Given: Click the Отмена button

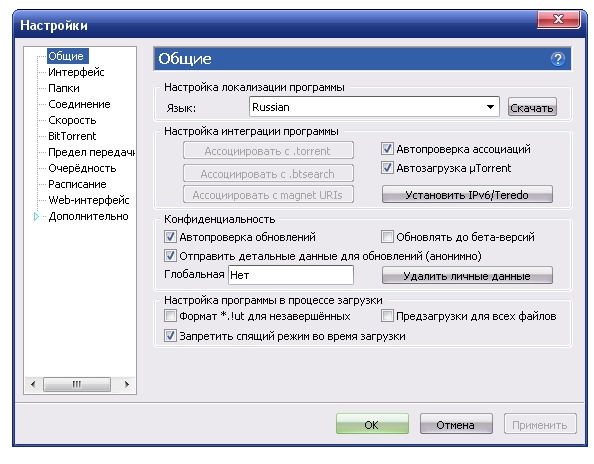Looking at the screenshot, I should pos(456,424).
